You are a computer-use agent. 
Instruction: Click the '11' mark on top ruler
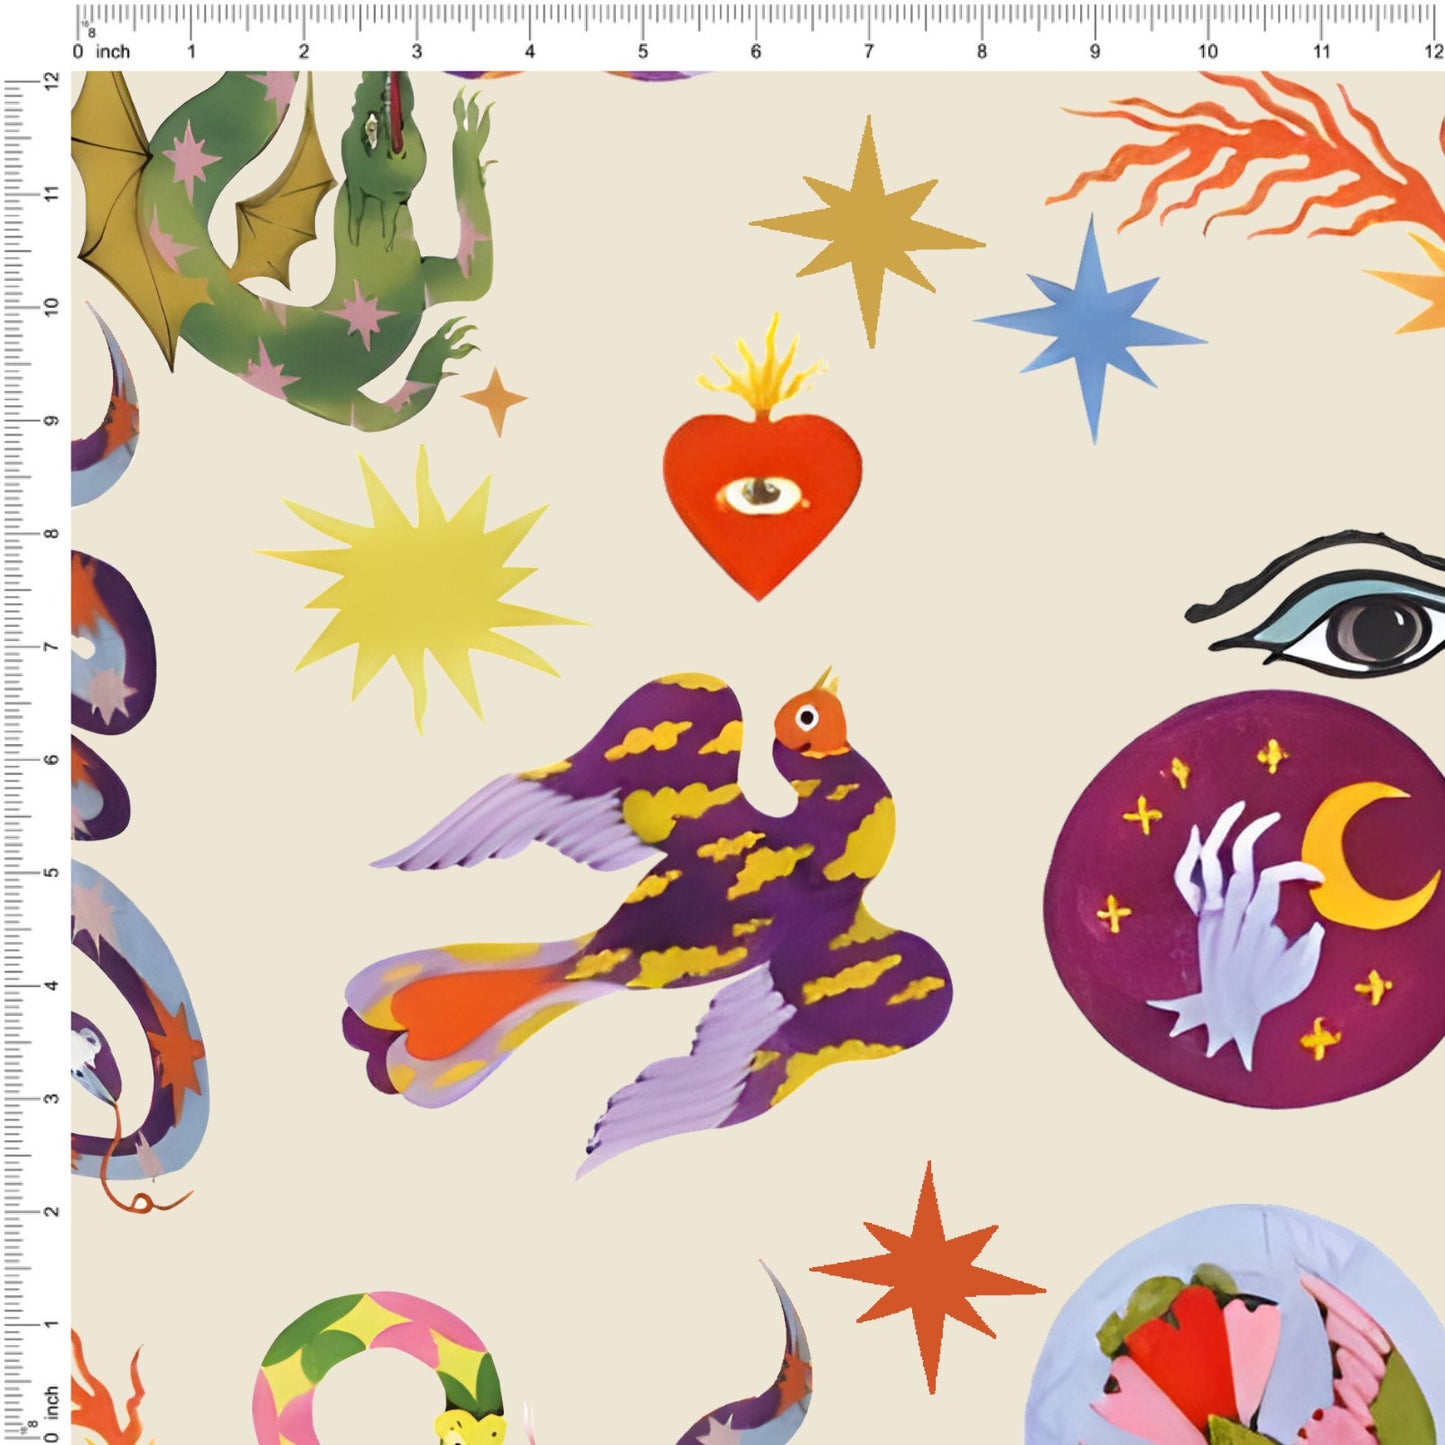pyautogui.click(x=1321, y=52)
